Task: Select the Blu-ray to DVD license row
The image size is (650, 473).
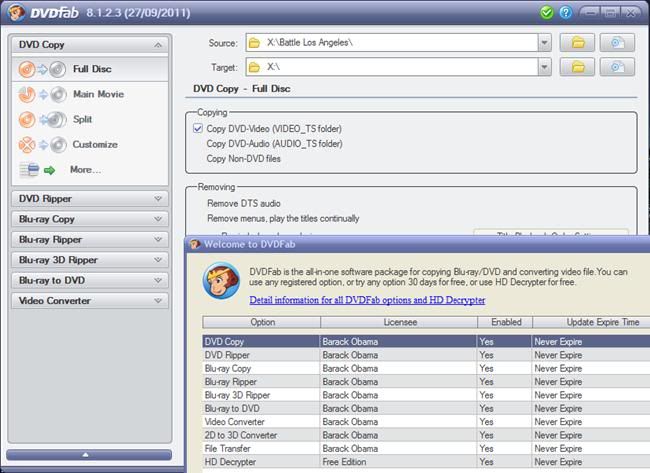Action: (426, 408)
